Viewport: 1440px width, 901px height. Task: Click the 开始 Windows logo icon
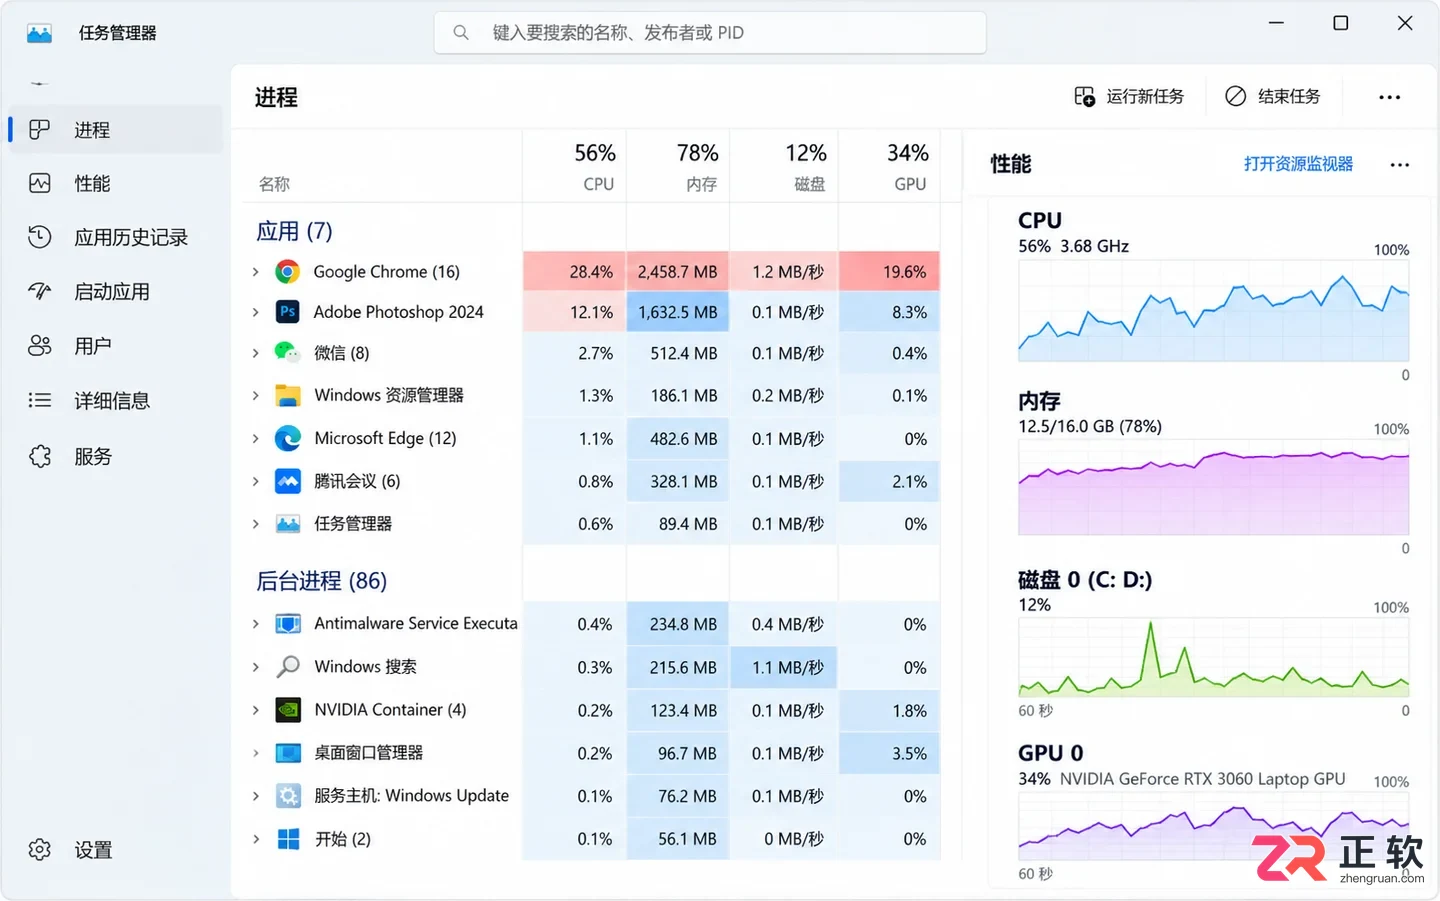[x=288, y=839]
